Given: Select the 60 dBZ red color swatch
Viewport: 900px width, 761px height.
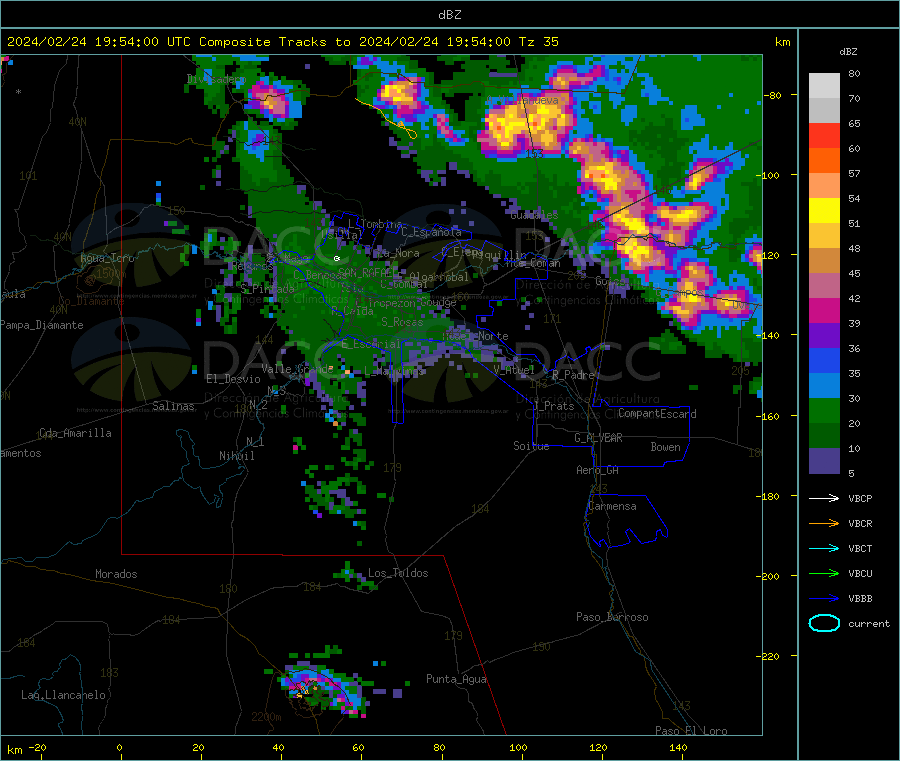Looking at the screenshot, I should click(824, 135).
